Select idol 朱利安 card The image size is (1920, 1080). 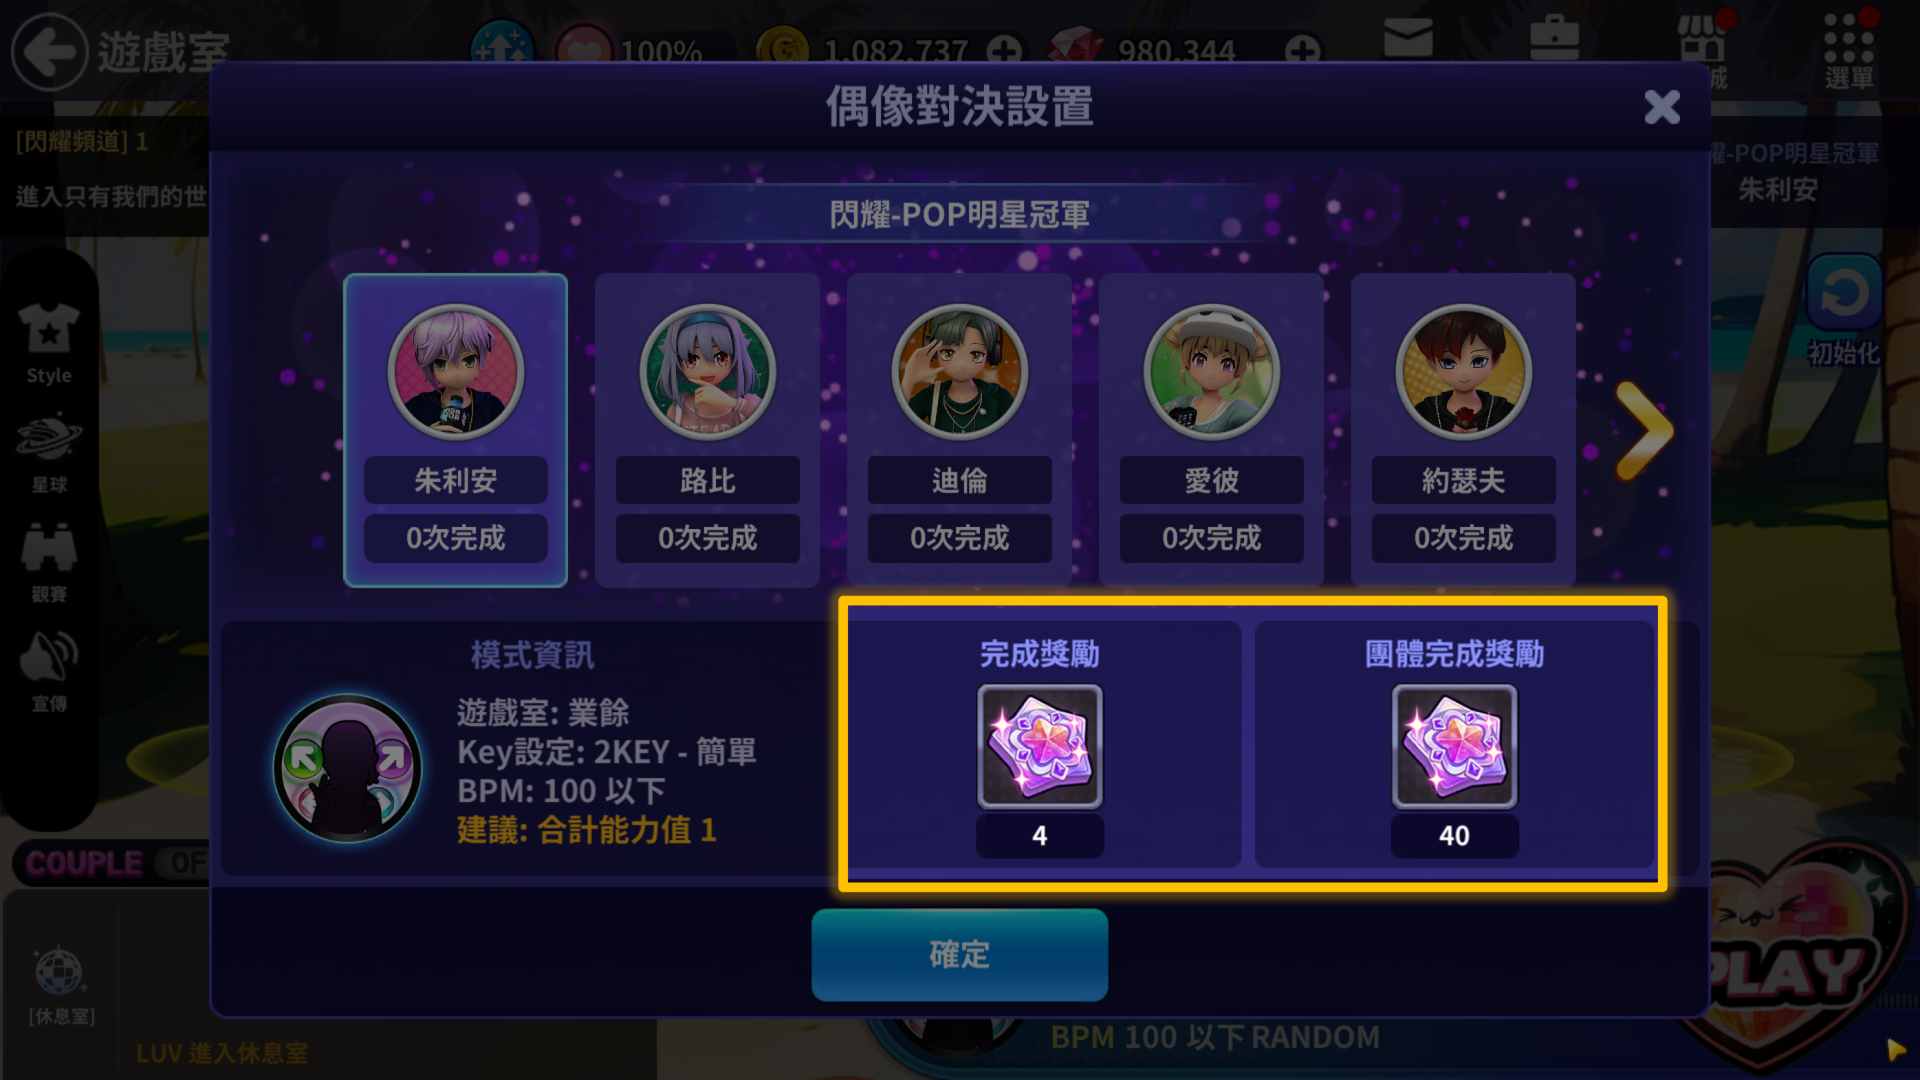click(x=455, y=430)
